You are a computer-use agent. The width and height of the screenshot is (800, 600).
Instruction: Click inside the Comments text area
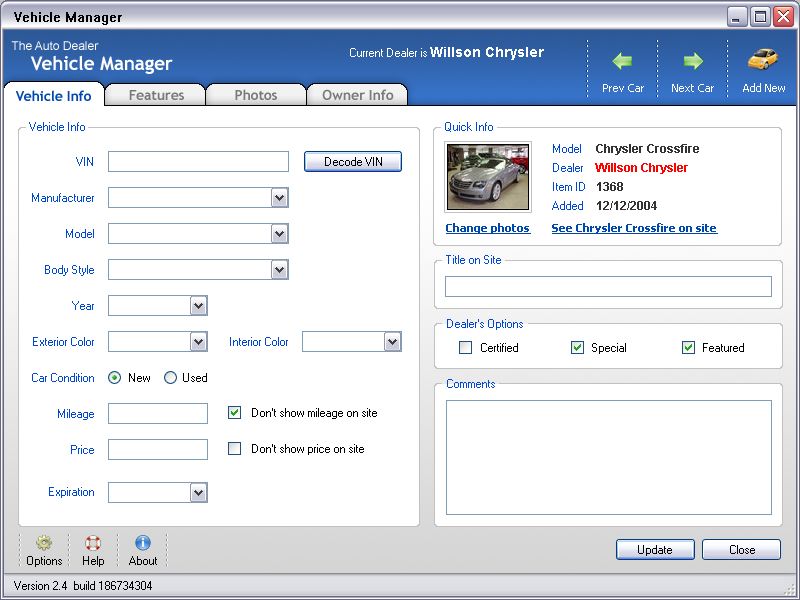(609, 458)
